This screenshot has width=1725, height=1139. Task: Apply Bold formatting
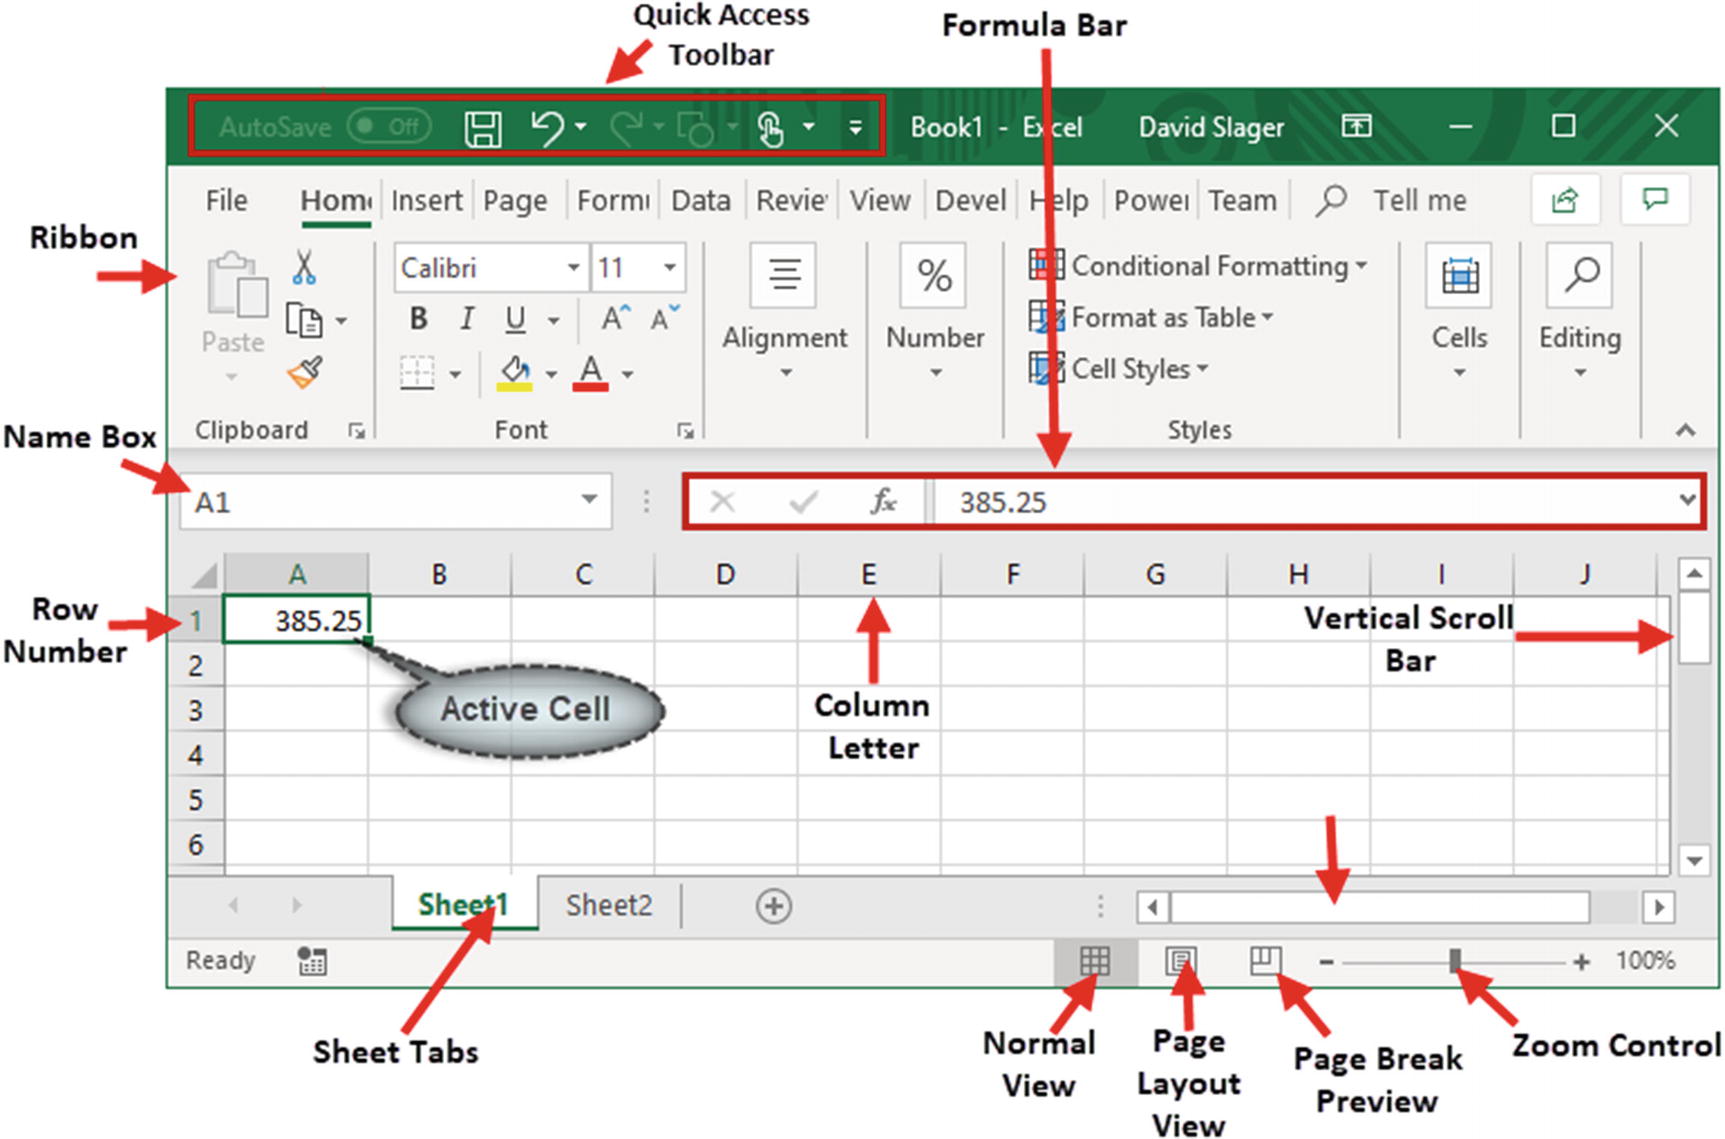click(x=418, y=319)
